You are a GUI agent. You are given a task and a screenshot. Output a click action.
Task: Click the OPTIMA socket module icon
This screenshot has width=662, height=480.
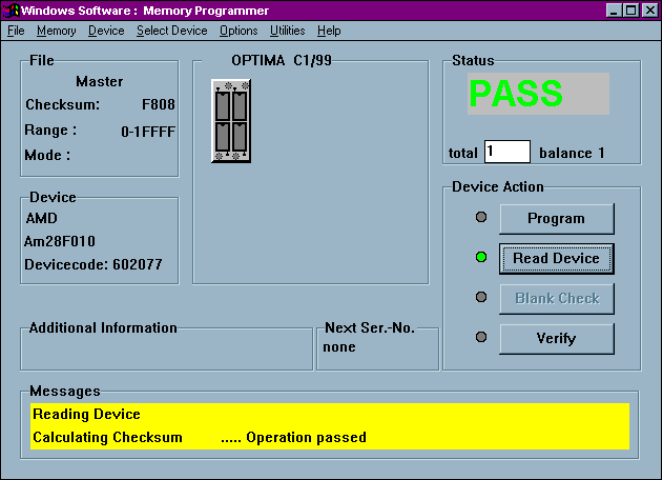231,121
